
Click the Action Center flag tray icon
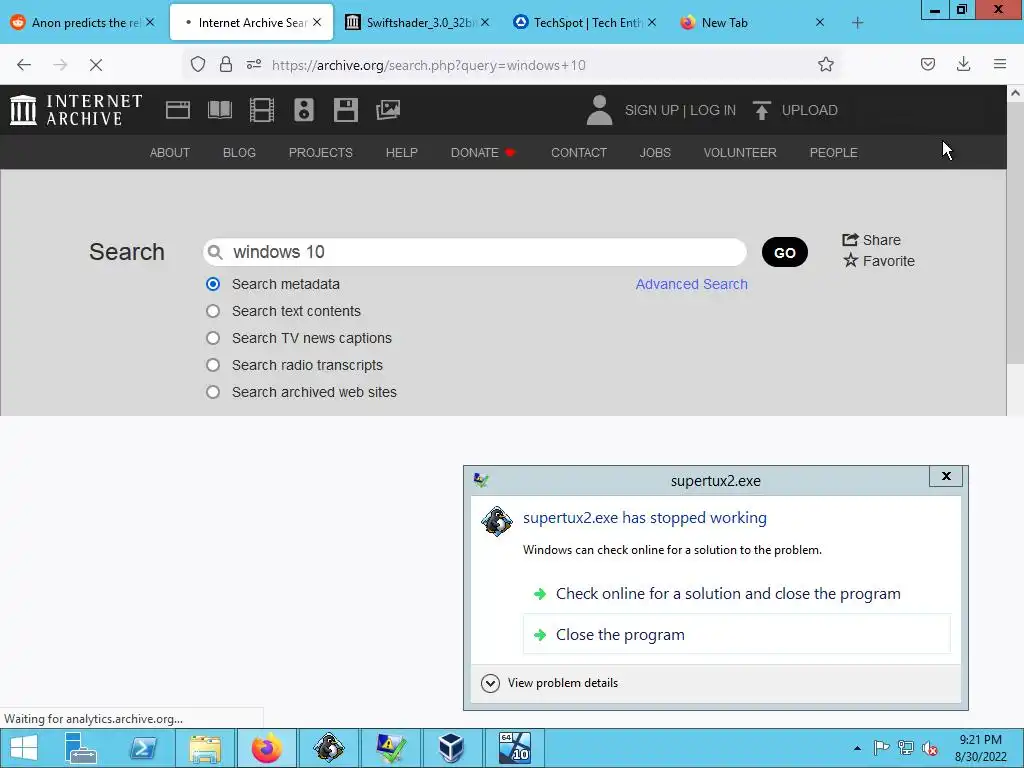tap(881, 748)
